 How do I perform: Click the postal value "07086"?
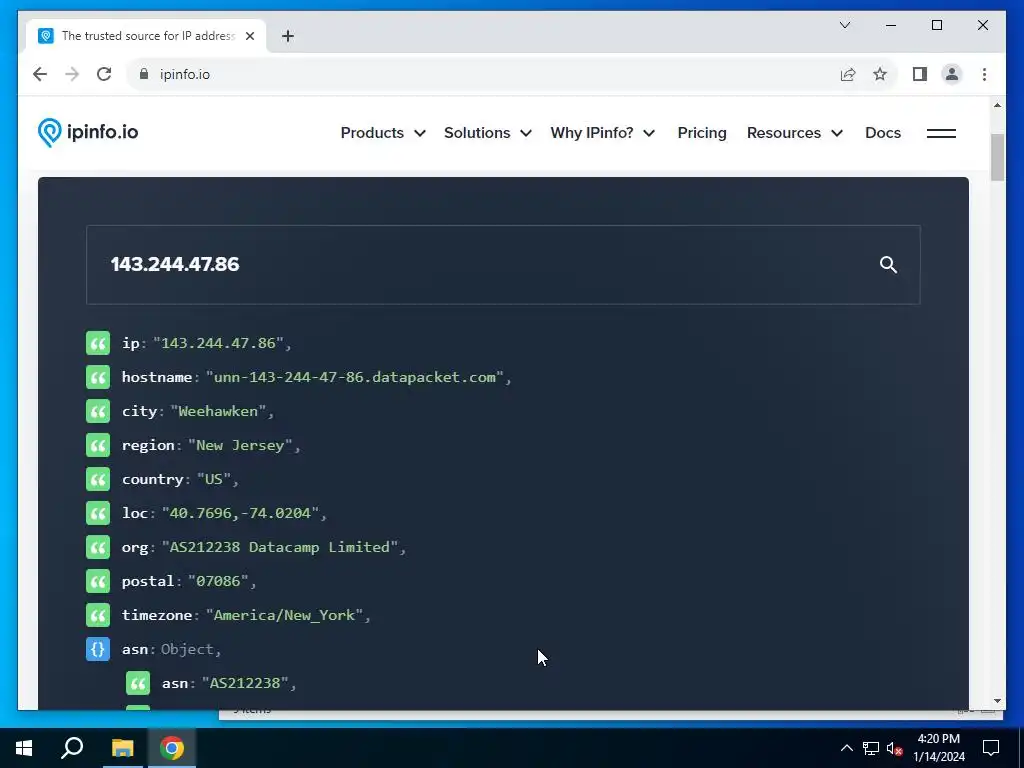tap(218, 581)
